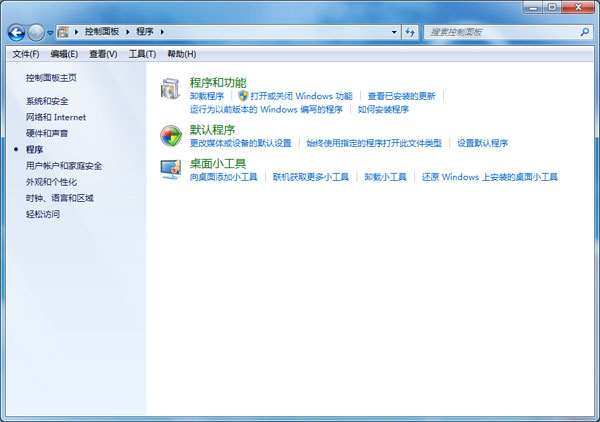Click 控制面板 in the address breadcrumb
The width and height of the screenshot is (600, 422).
point(102,32)
